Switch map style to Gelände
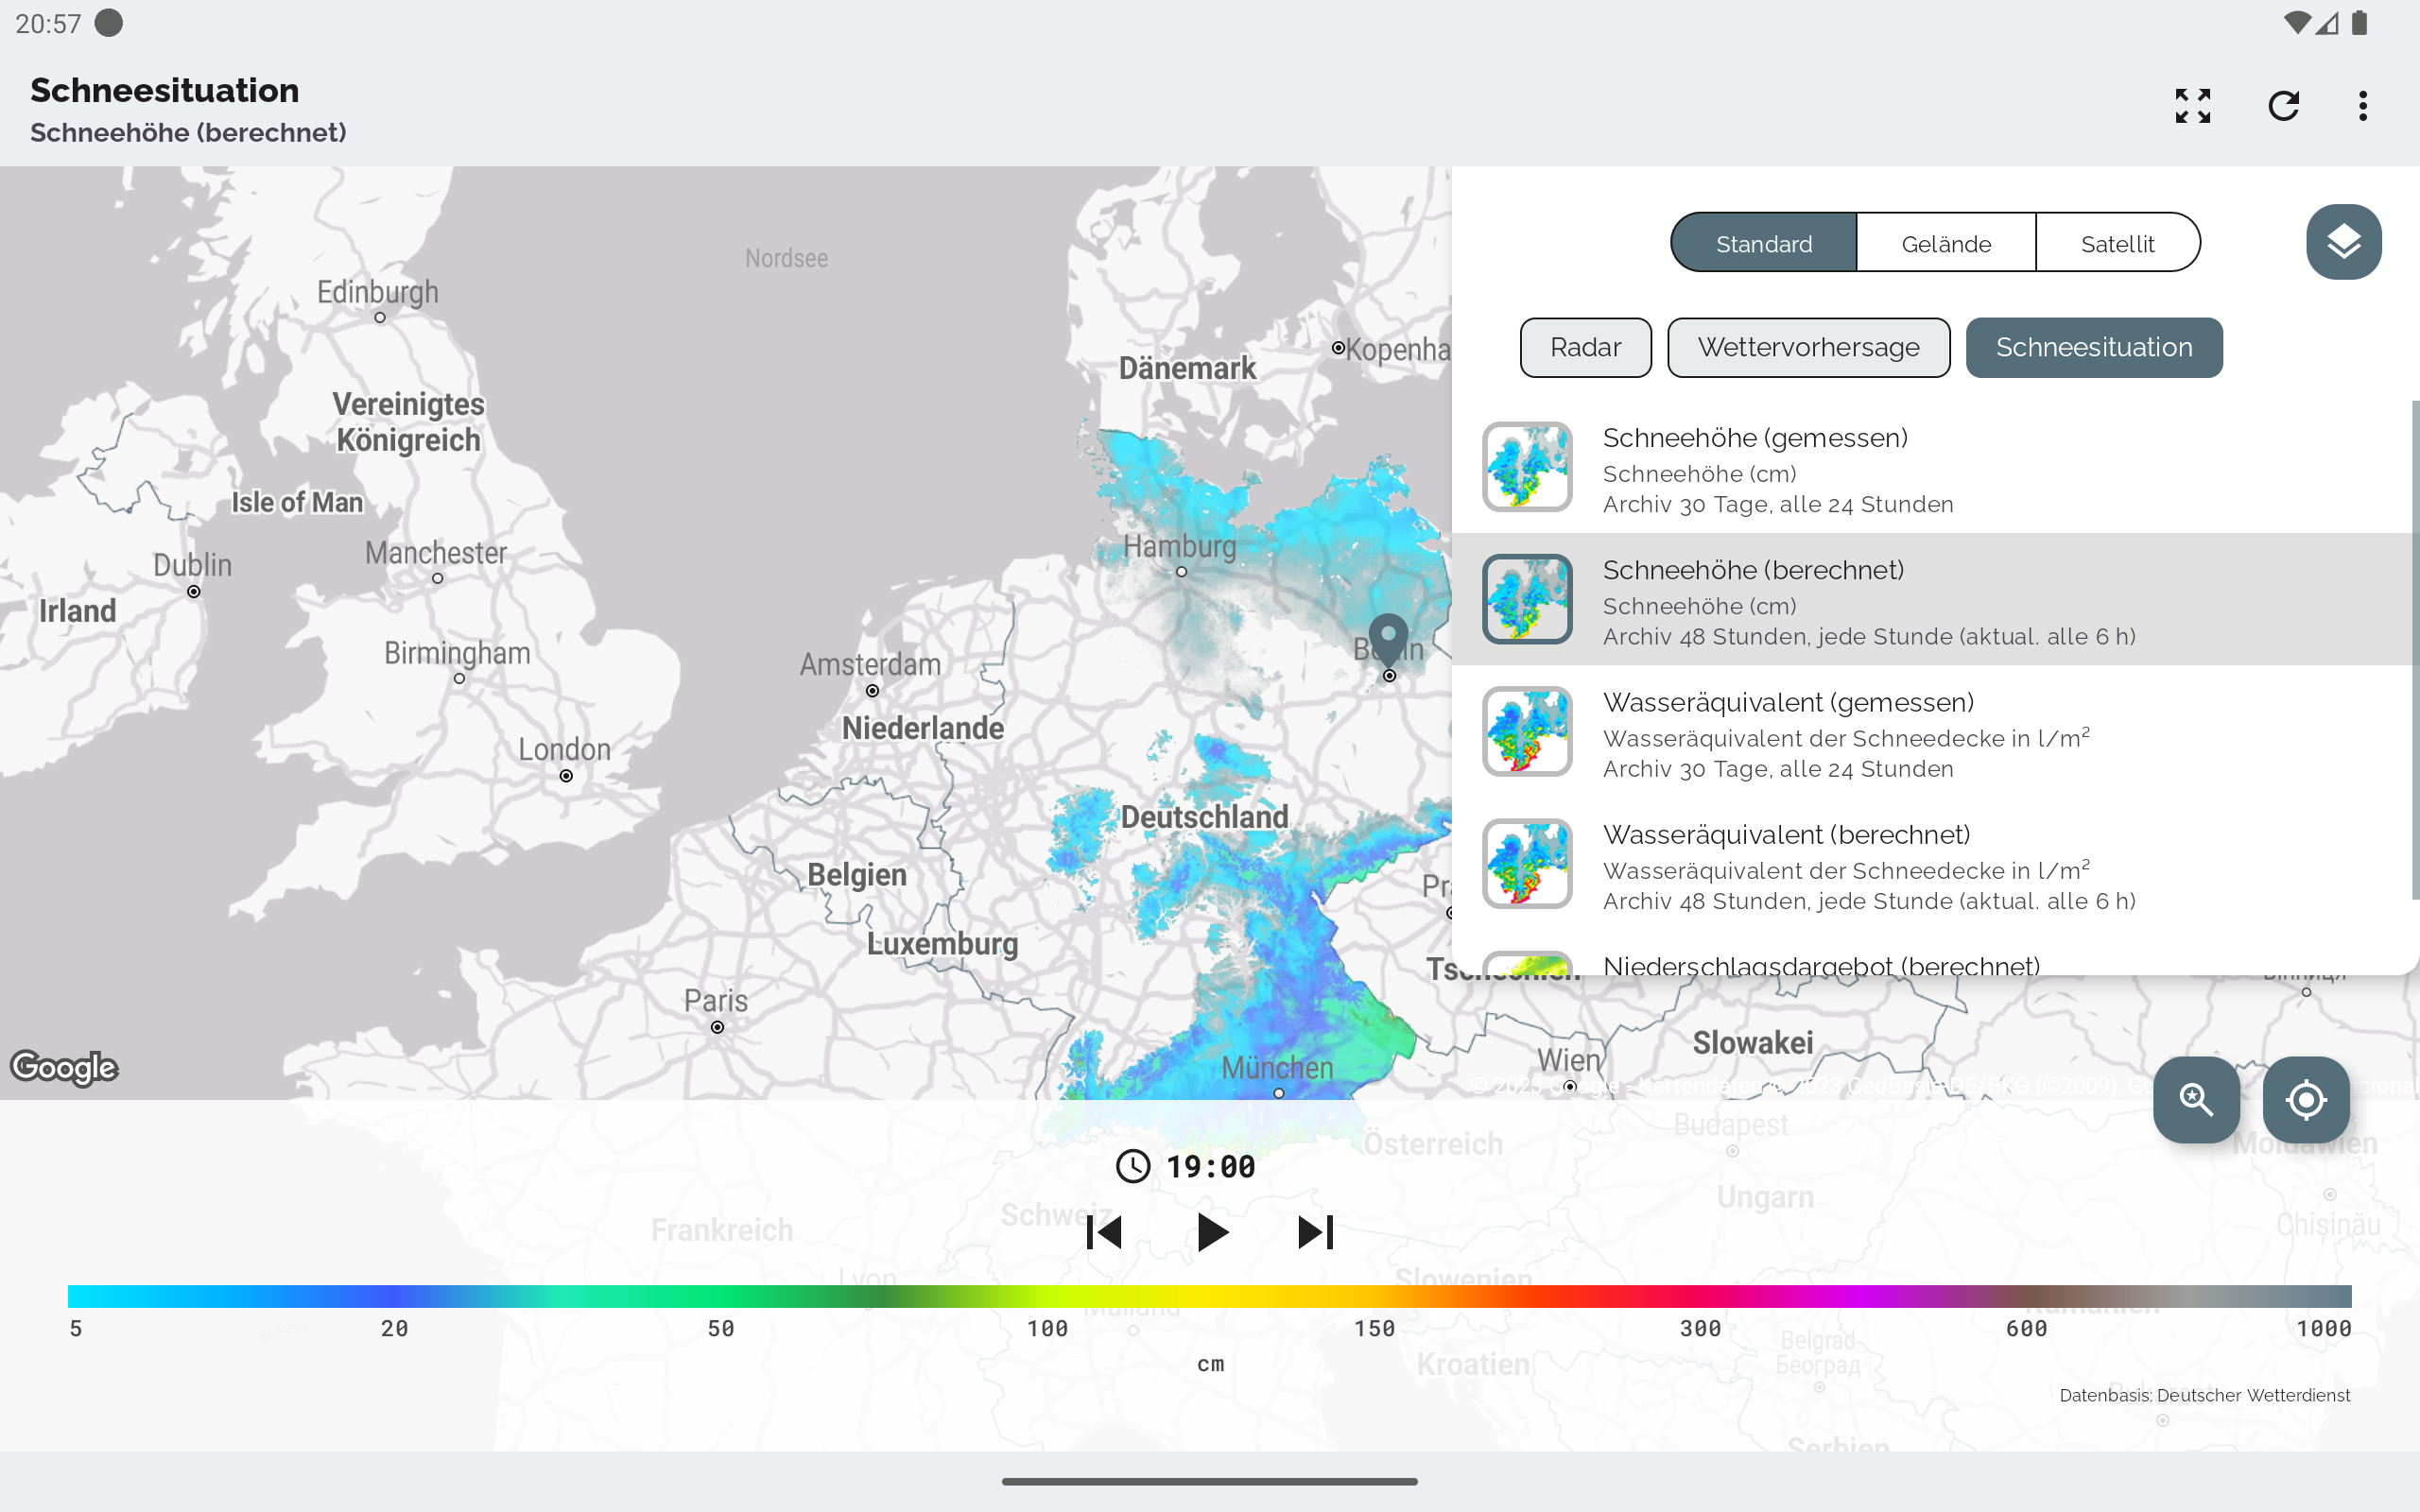 click(x=1945, y=243)
